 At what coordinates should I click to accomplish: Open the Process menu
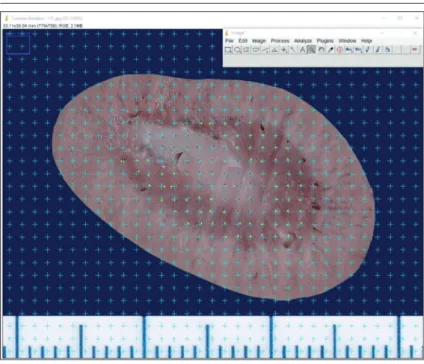pyautogui.click(x=280, y=41)
